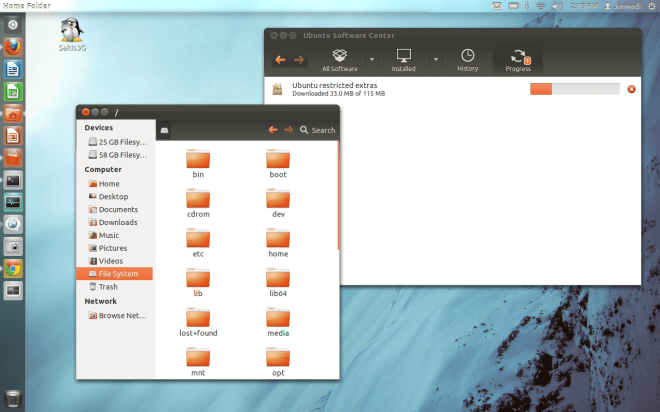Select the lib folder

coord(198,282)
